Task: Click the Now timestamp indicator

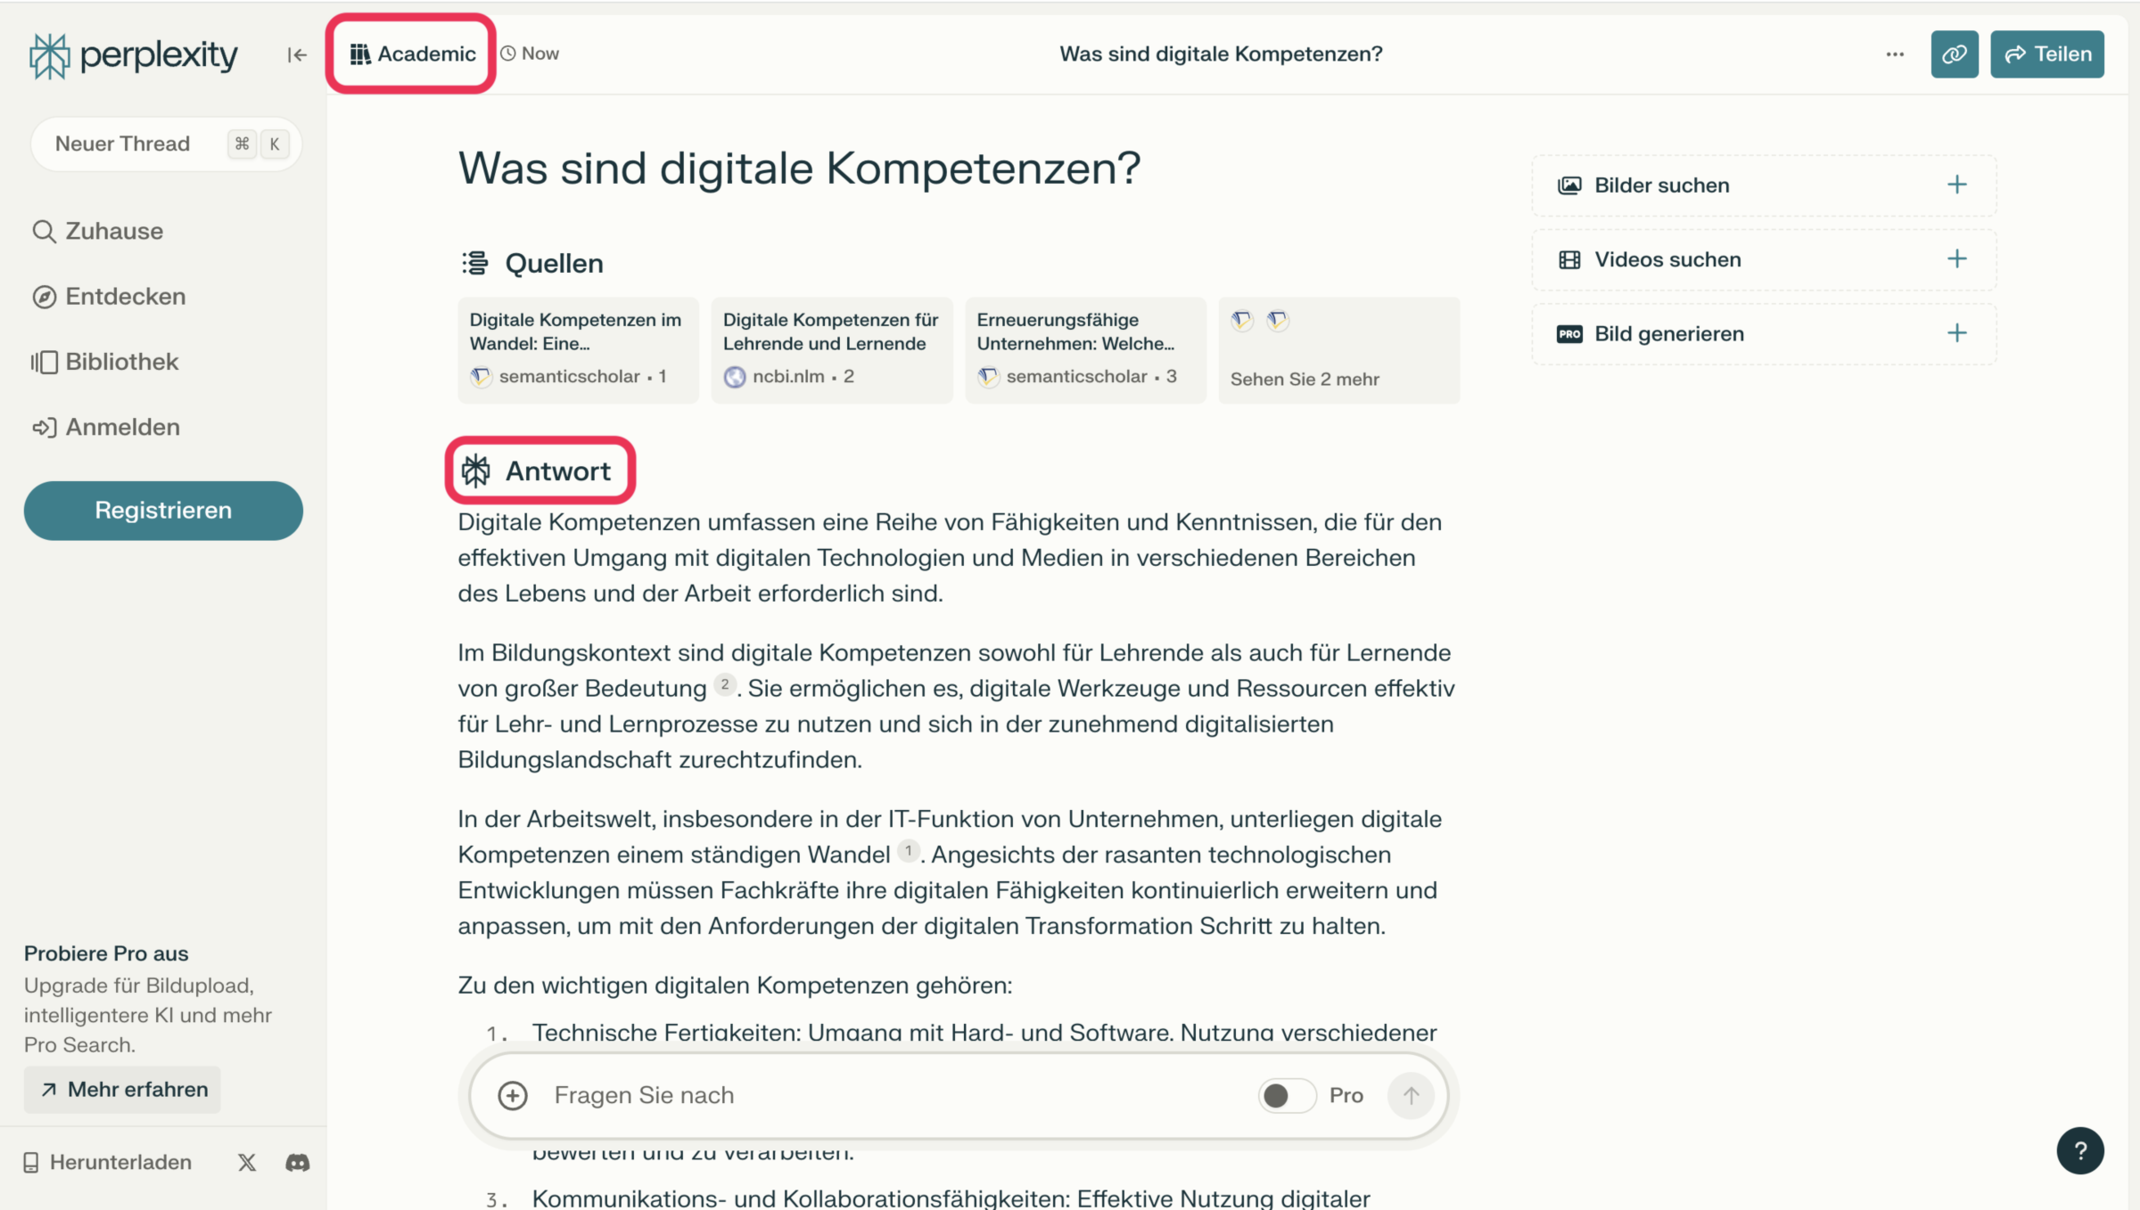Action: [530, 54]
